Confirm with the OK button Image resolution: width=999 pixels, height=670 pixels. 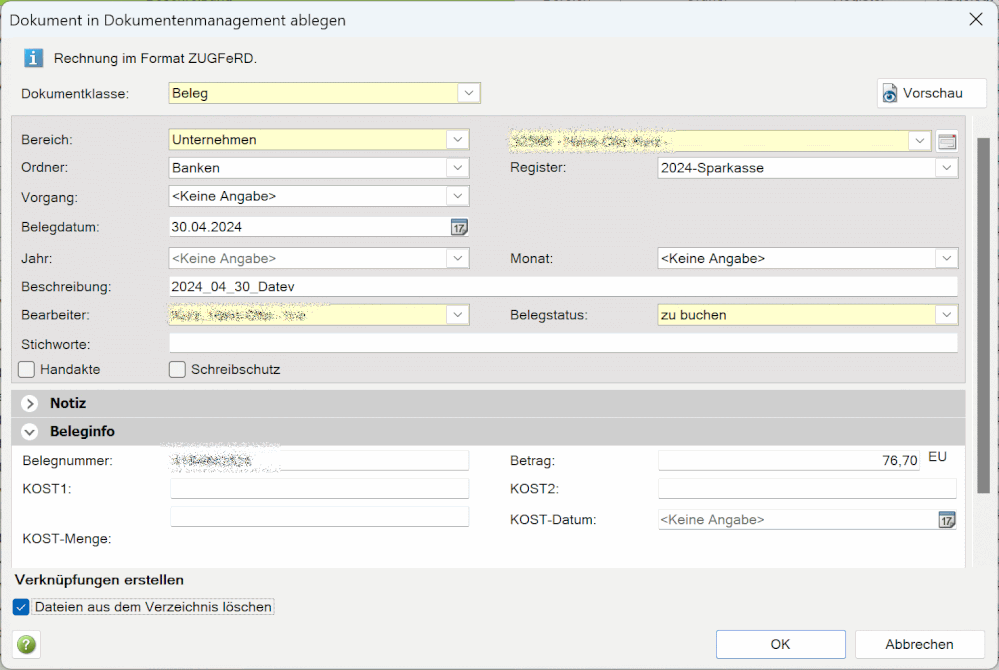click(780, 645)
